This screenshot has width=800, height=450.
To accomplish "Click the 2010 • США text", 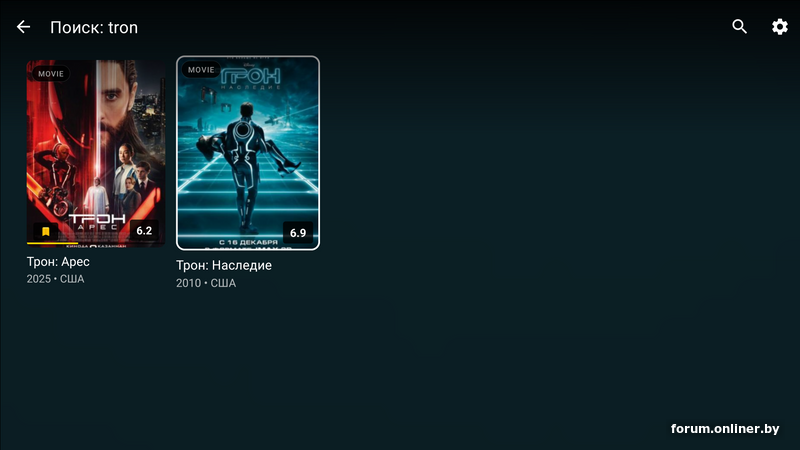I will click(x=206, y=283).
